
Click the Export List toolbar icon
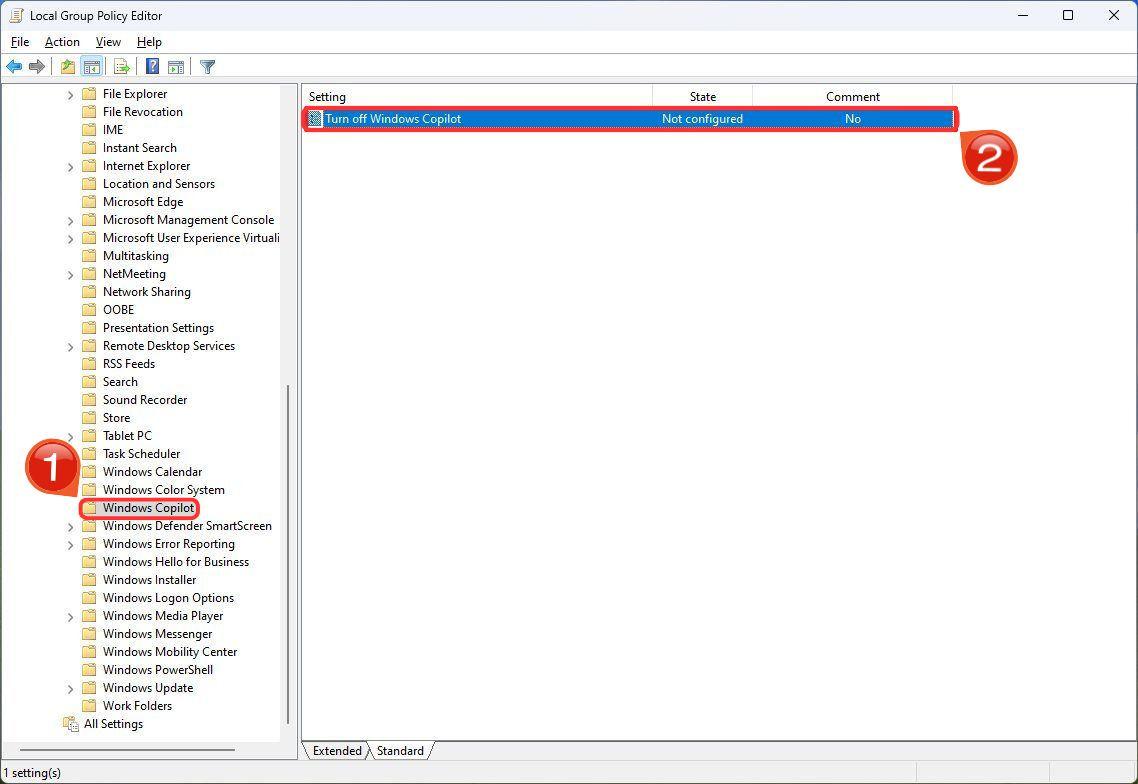click(122, 67)
